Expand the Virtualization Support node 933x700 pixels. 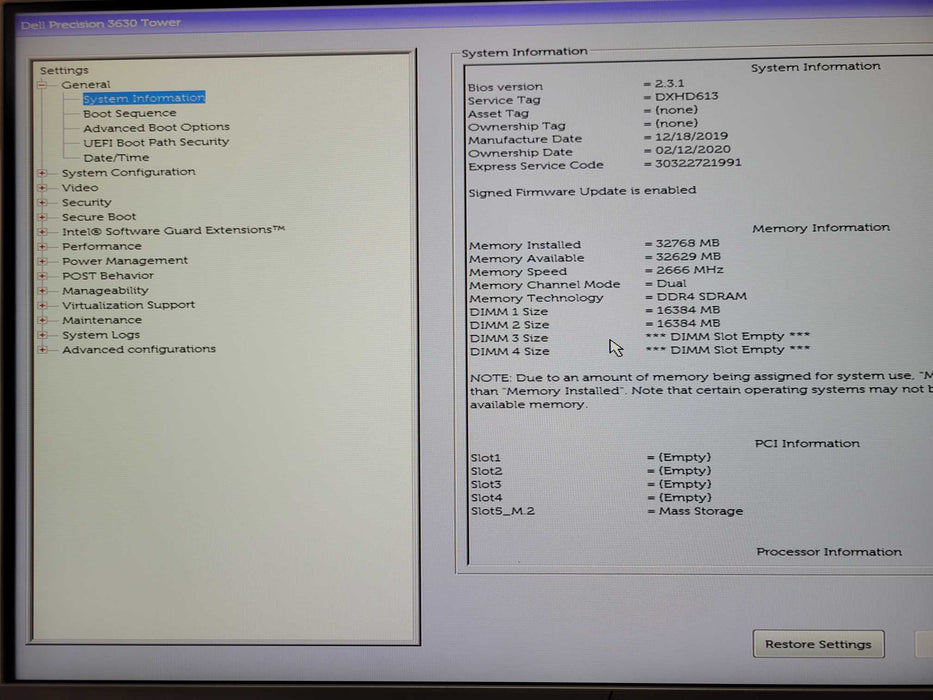coord(42,305)
